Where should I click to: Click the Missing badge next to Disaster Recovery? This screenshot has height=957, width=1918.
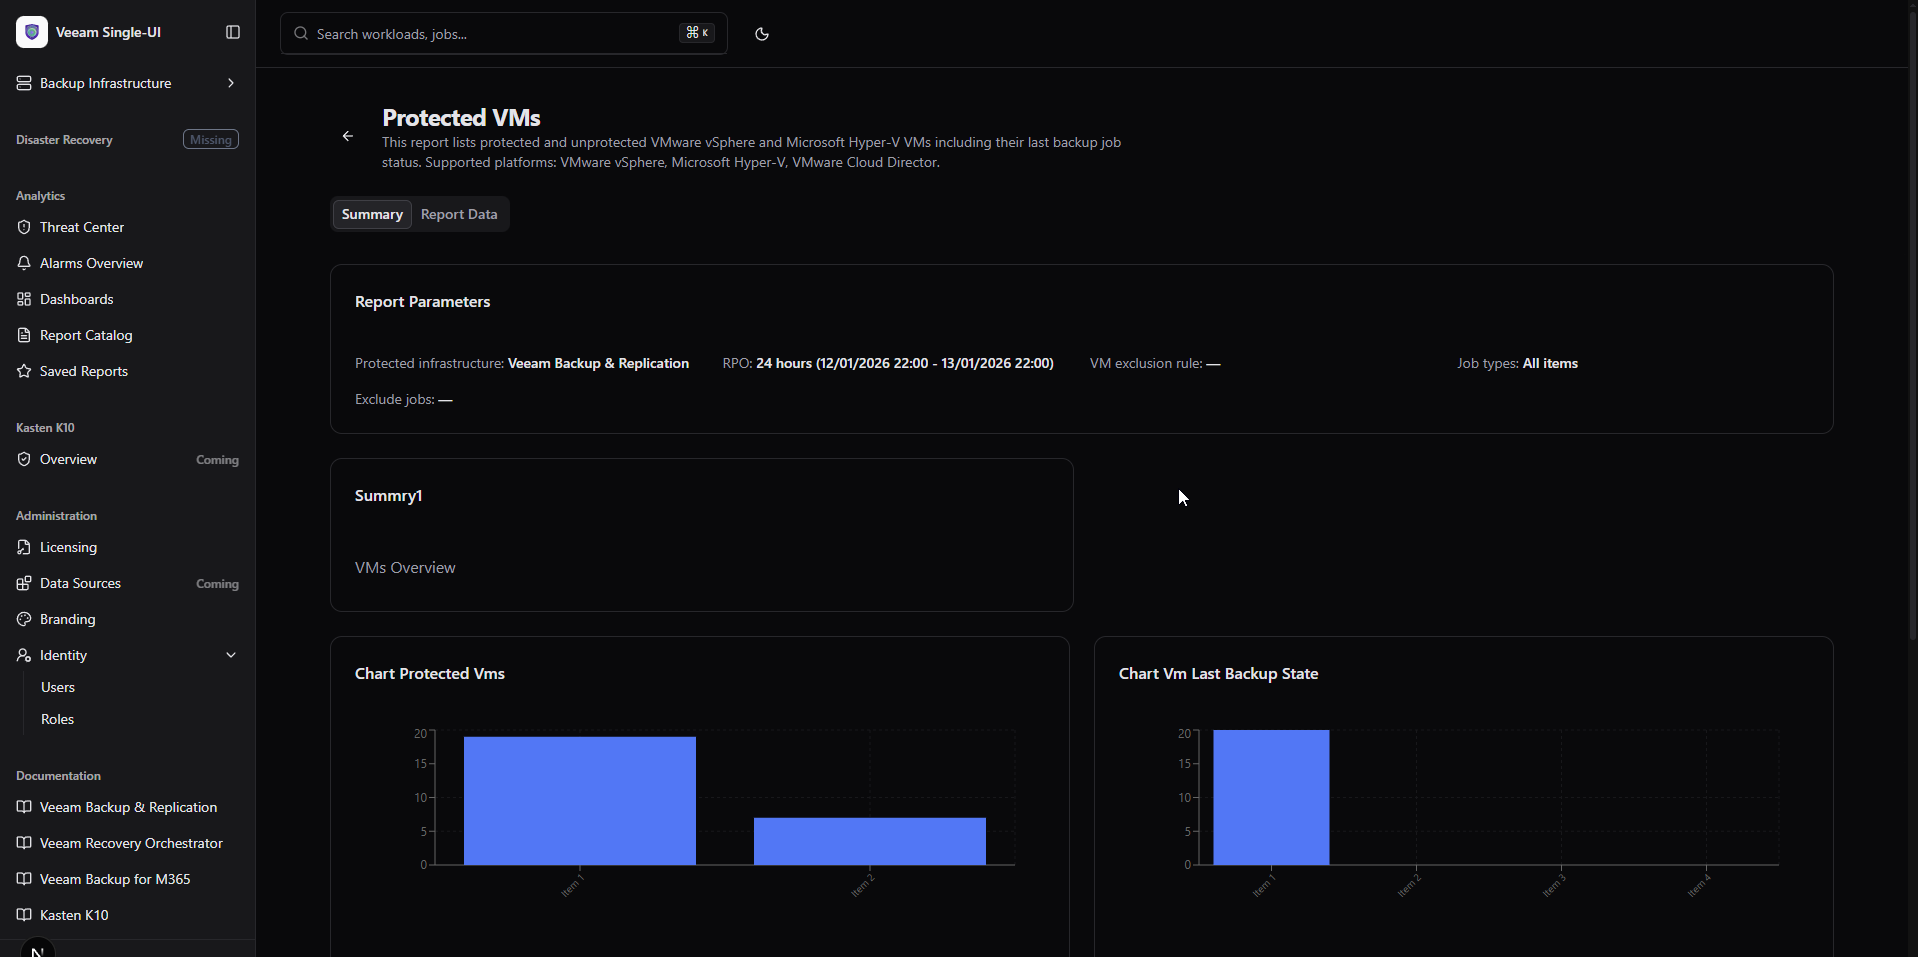pyautogui.click(x=210, y=139)
